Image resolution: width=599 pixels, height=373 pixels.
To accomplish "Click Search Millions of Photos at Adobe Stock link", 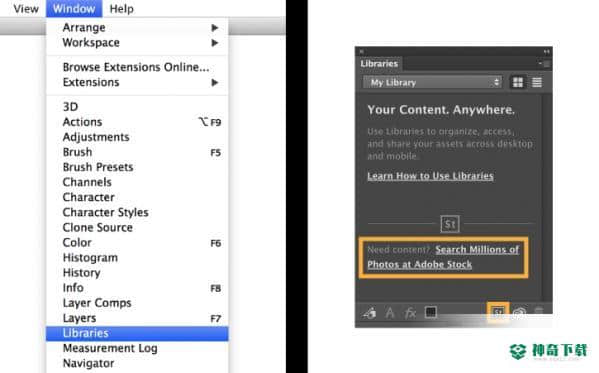I will pos(443,257).
